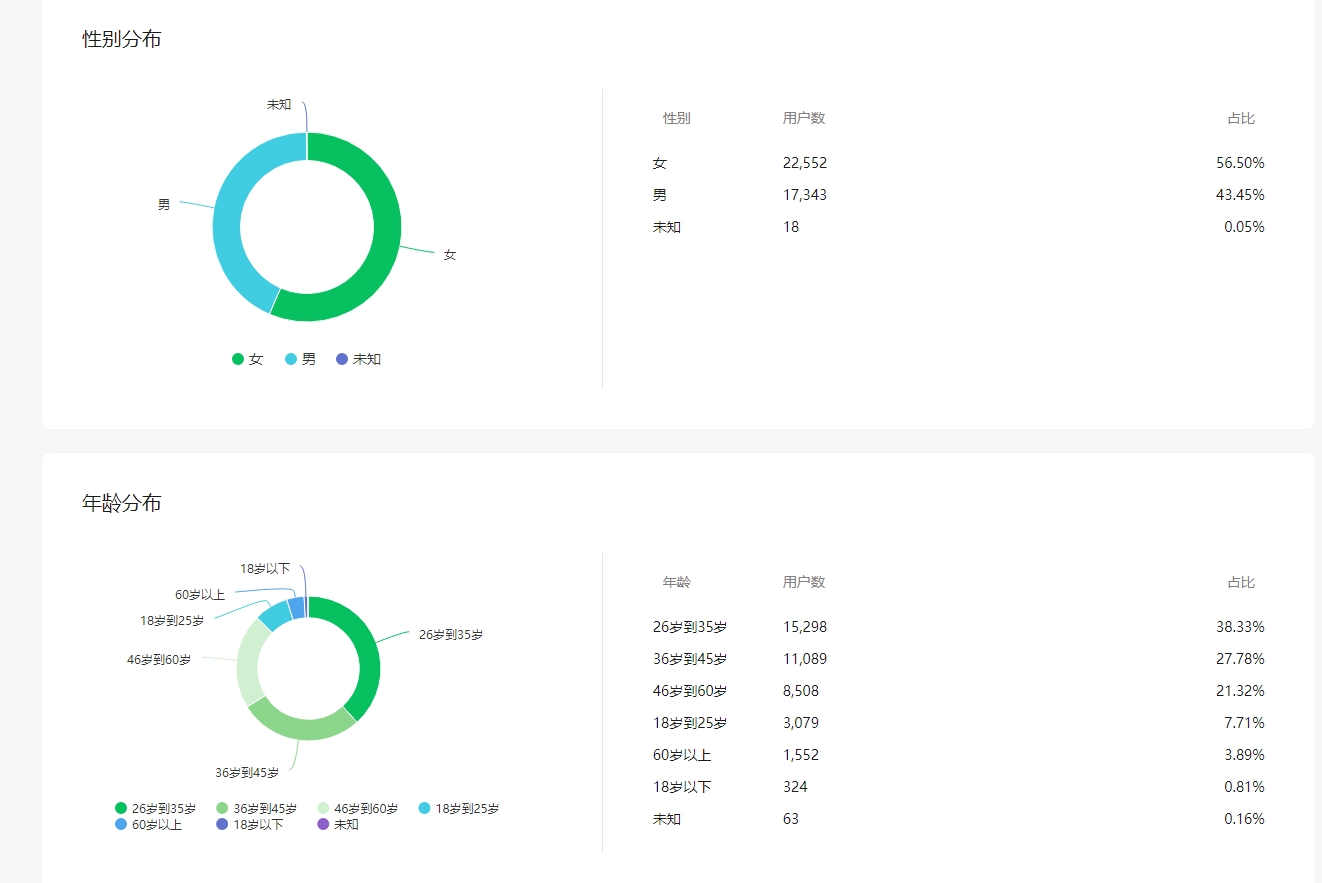The image size is (1322, 883).
Task: Click the 60岁以上 row in age table
Action: [x=958, y=755]
